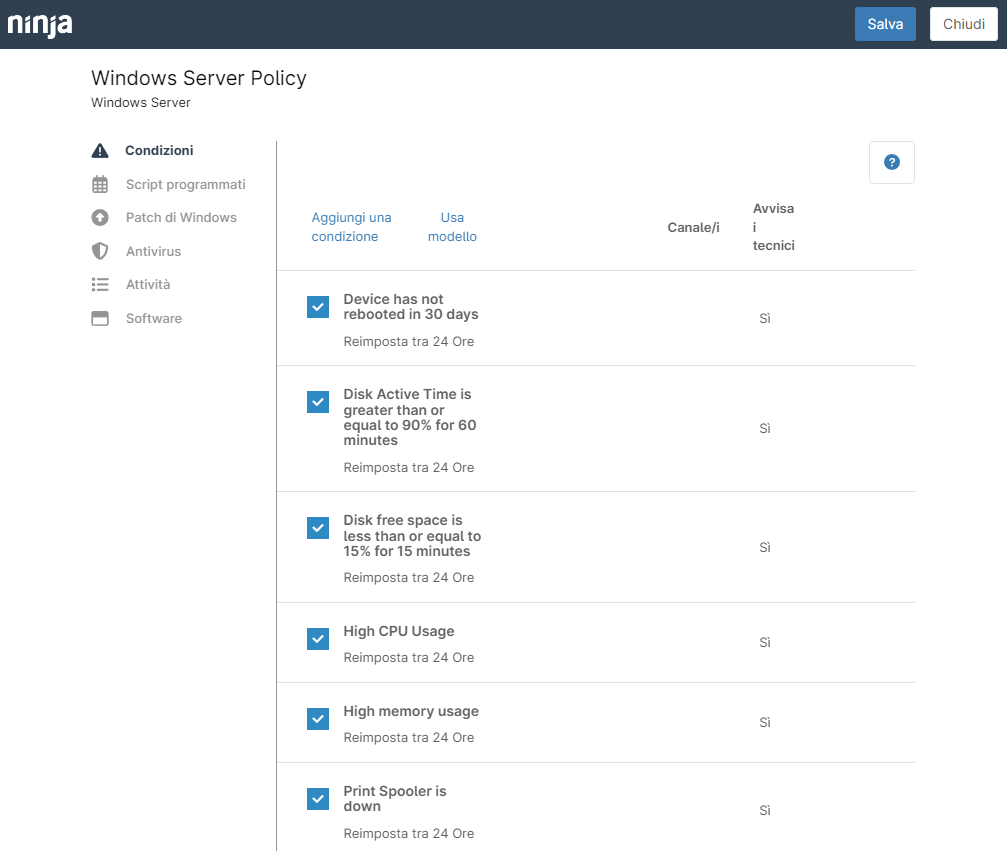This screenshot has width=1007, height=851.
Task: Open the 'Print Spooler is down' condition
Action: coord(395,799)
